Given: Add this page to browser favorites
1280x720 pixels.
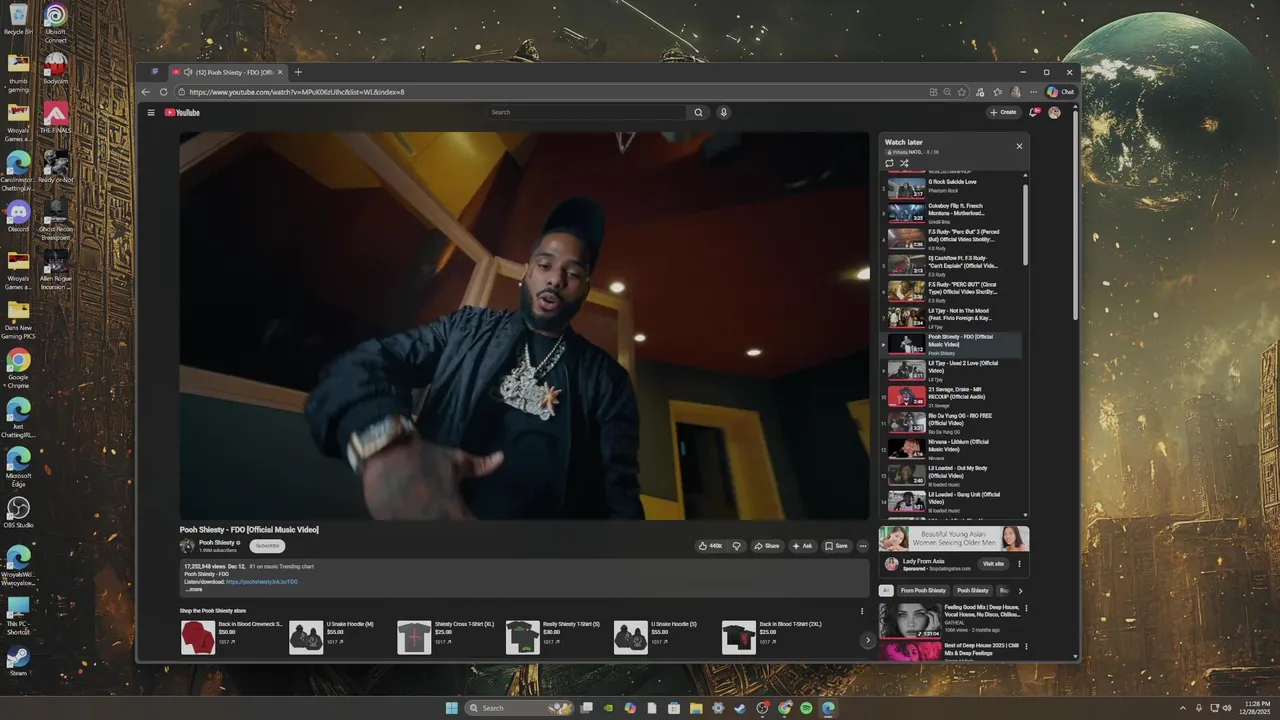Looking at the screenshot, I should 962,92.
